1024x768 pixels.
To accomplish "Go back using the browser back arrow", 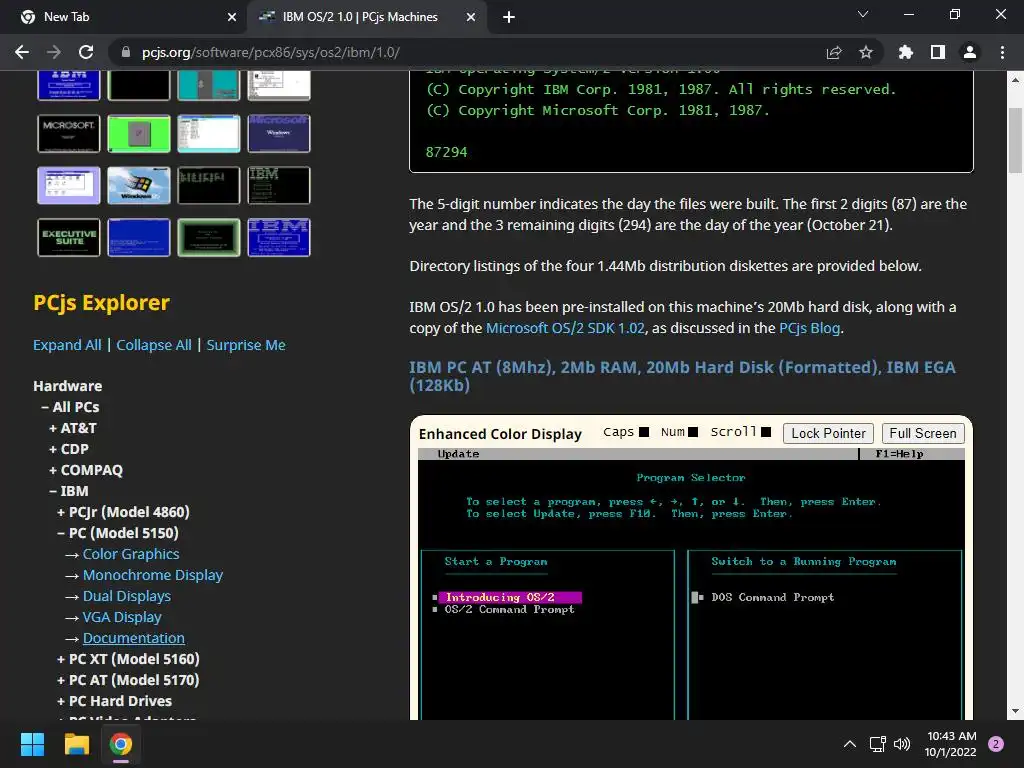I will point(22,52).
